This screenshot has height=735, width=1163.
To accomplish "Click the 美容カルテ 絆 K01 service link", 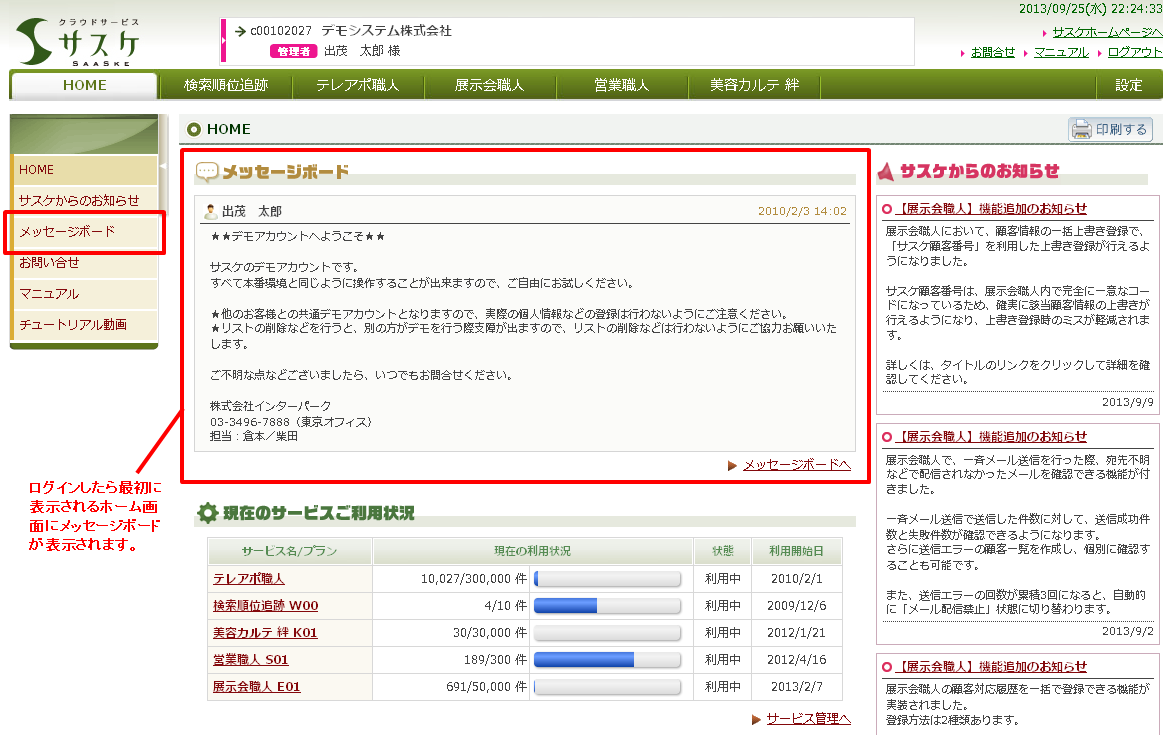I will pos(265,633).
